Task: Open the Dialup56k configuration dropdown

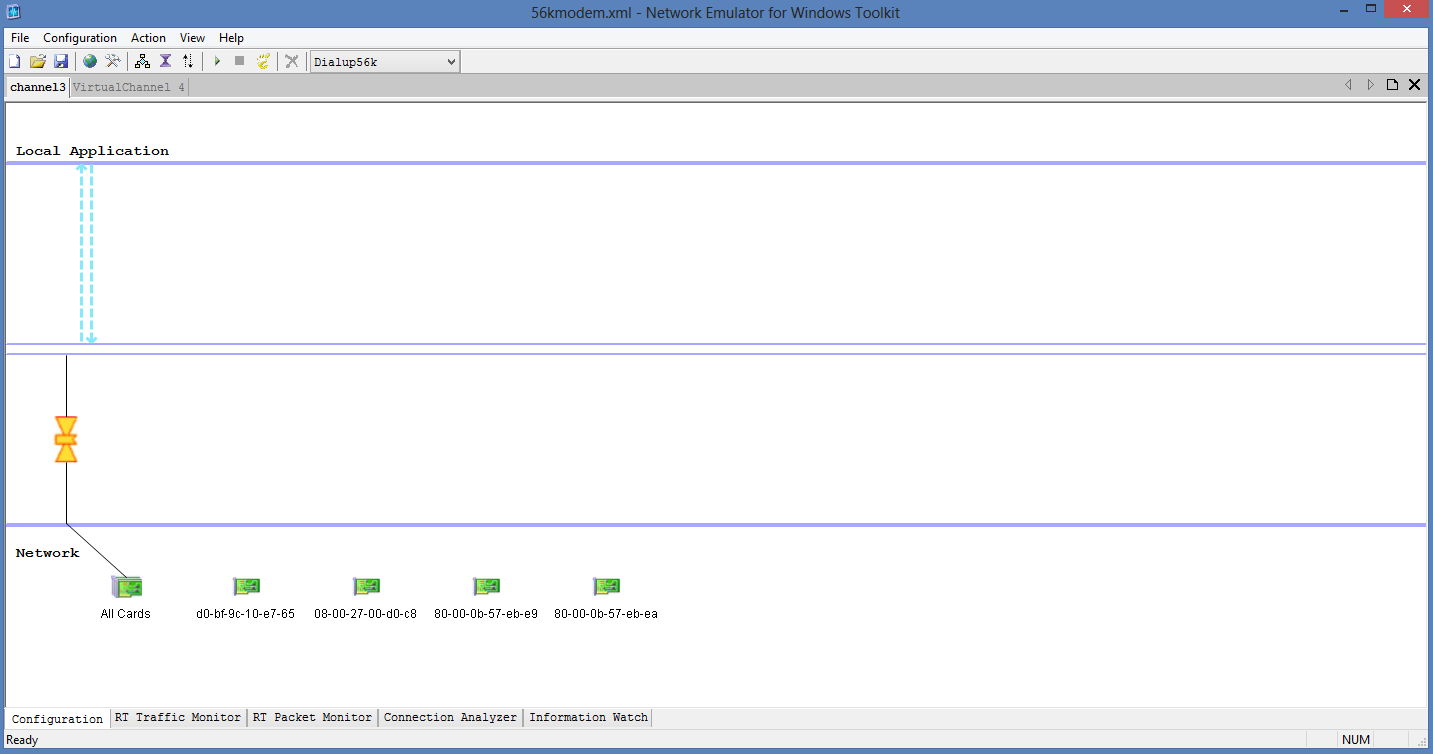Action: [x=384, y=61]
